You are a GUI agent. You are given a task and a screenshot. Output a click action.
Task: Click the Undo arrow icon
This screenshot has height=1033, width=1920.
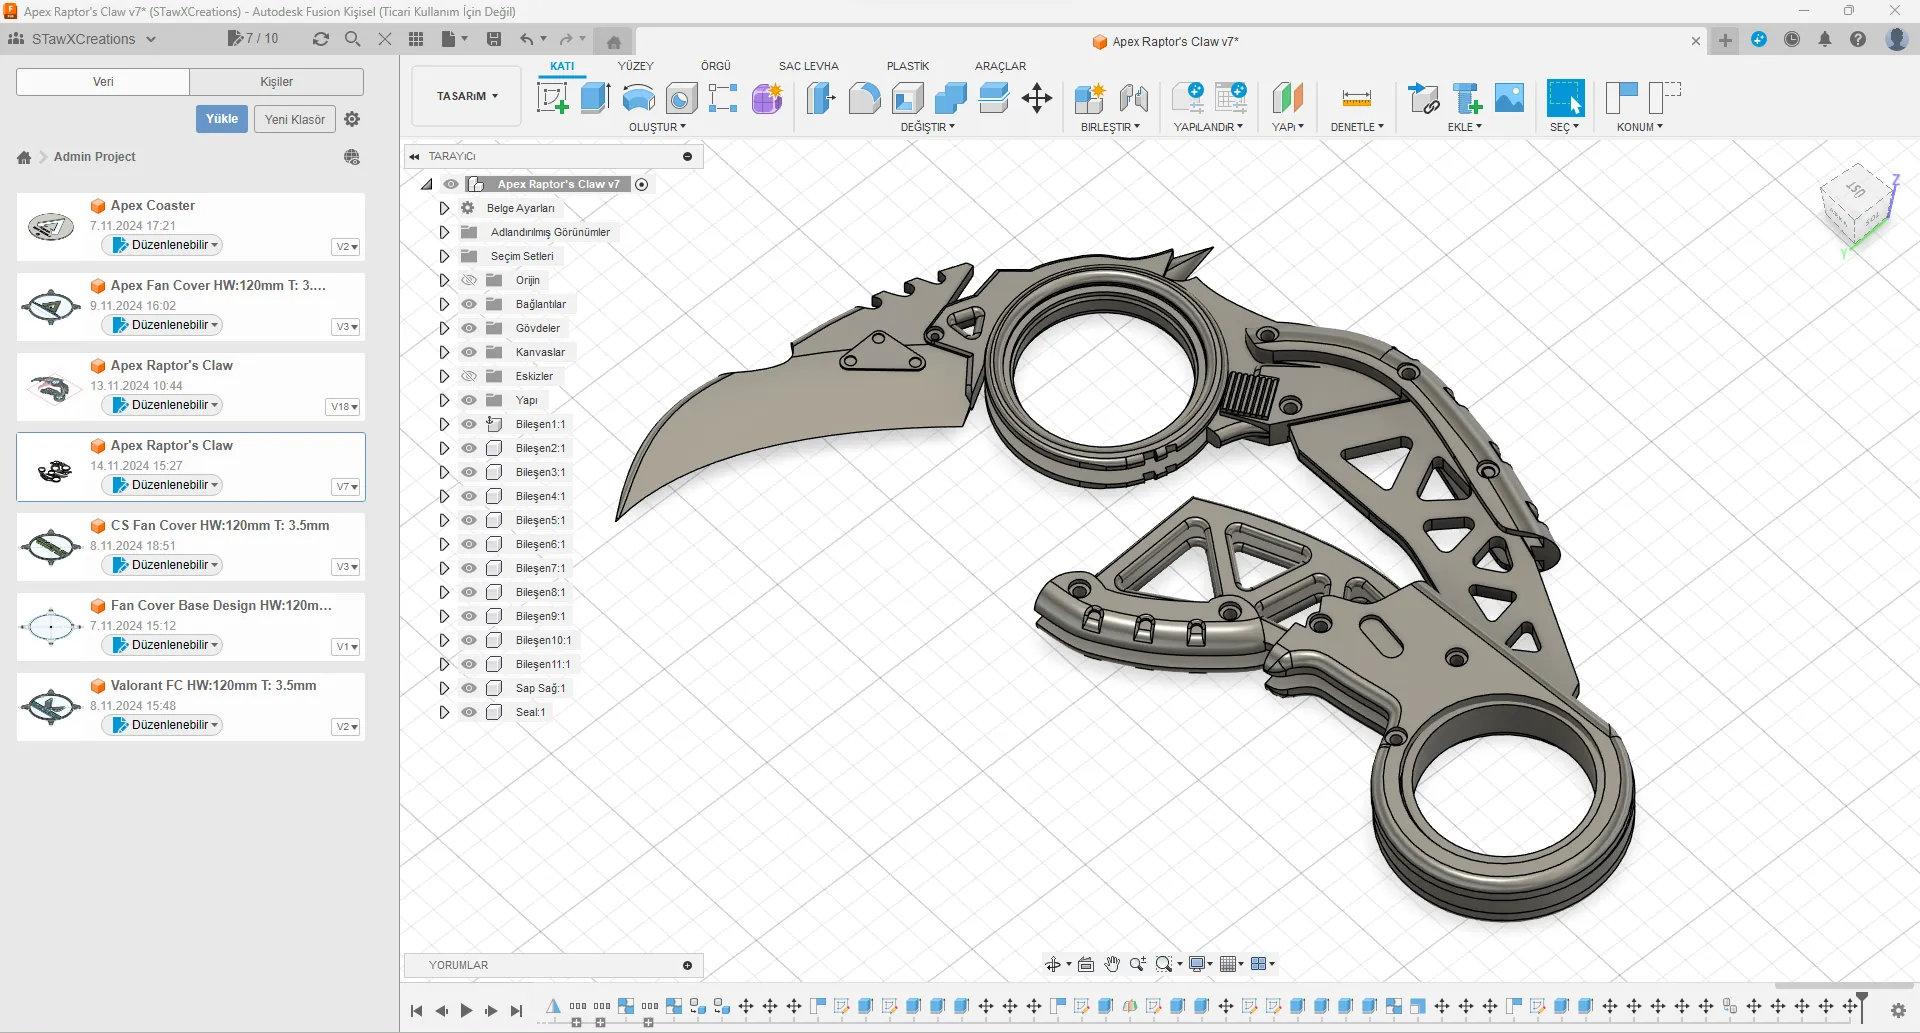tap(527, 39)
